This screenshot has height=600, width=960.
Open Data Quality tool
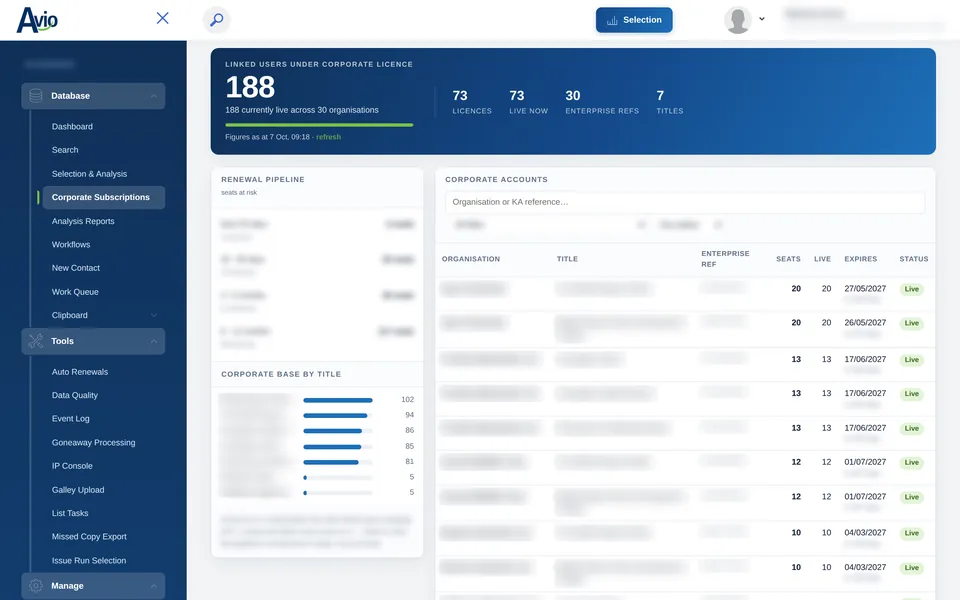tap(75, 396)
